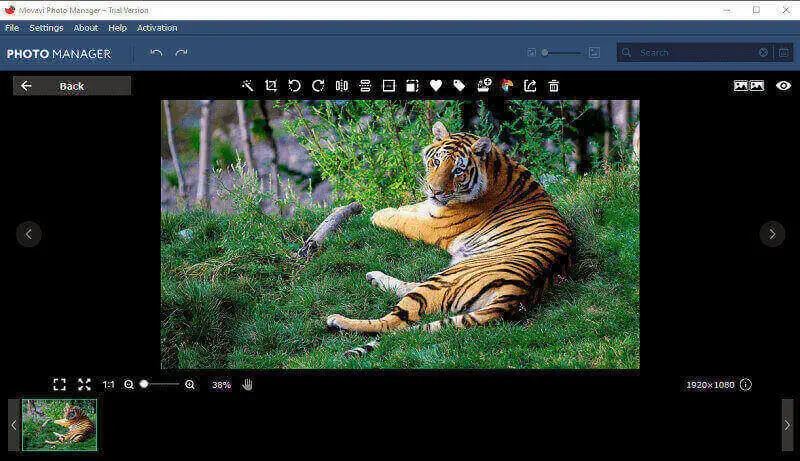The width and height of the screenshot is (800, 461).
Task: Open the Activation menu
Action: point(157,28)
